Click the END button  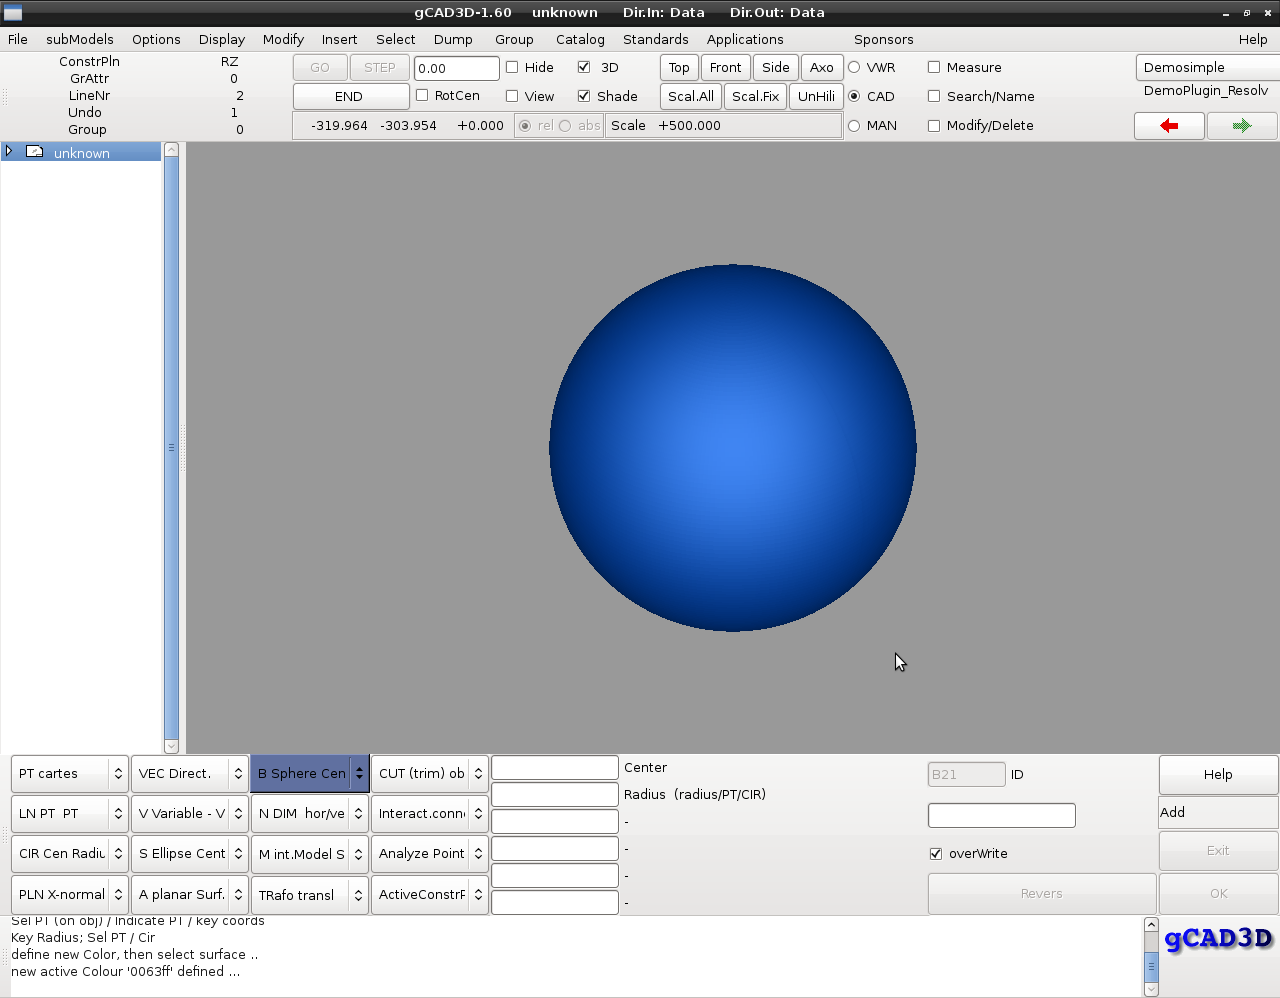tap(351, 96)
